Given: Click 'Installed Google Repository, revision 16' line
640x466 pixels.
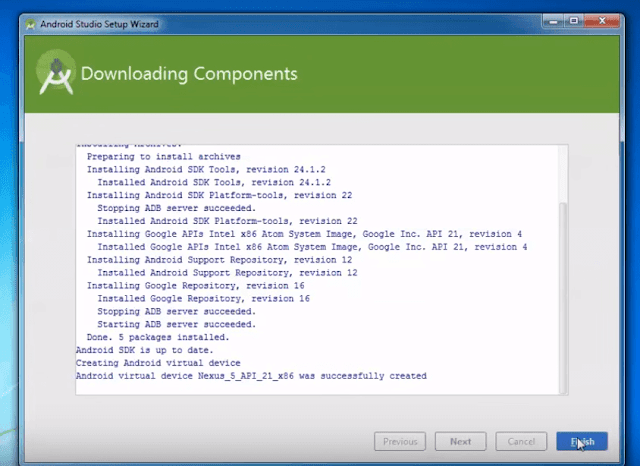Looking at the screenshot, I should 203,299.
